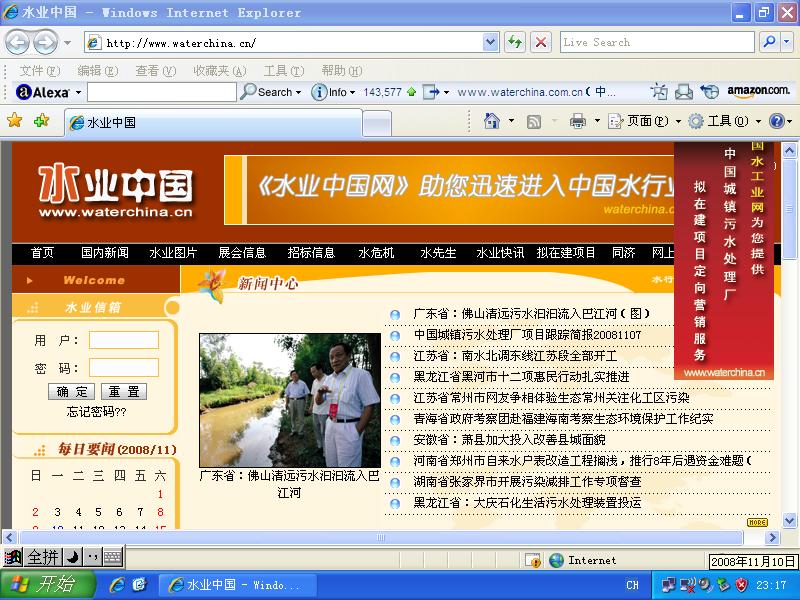Click the IME keyboard icon

click(113, 557)
